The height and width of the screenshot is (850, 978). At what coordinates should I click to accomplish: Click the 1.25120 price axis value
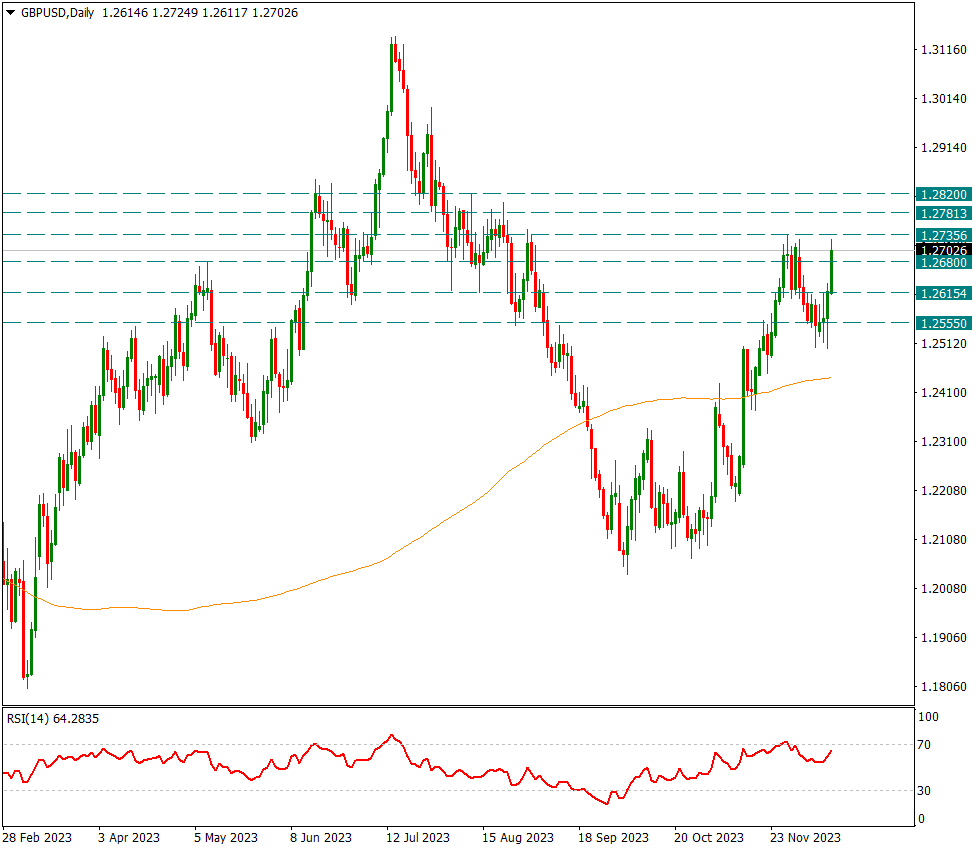pos(944,344)
